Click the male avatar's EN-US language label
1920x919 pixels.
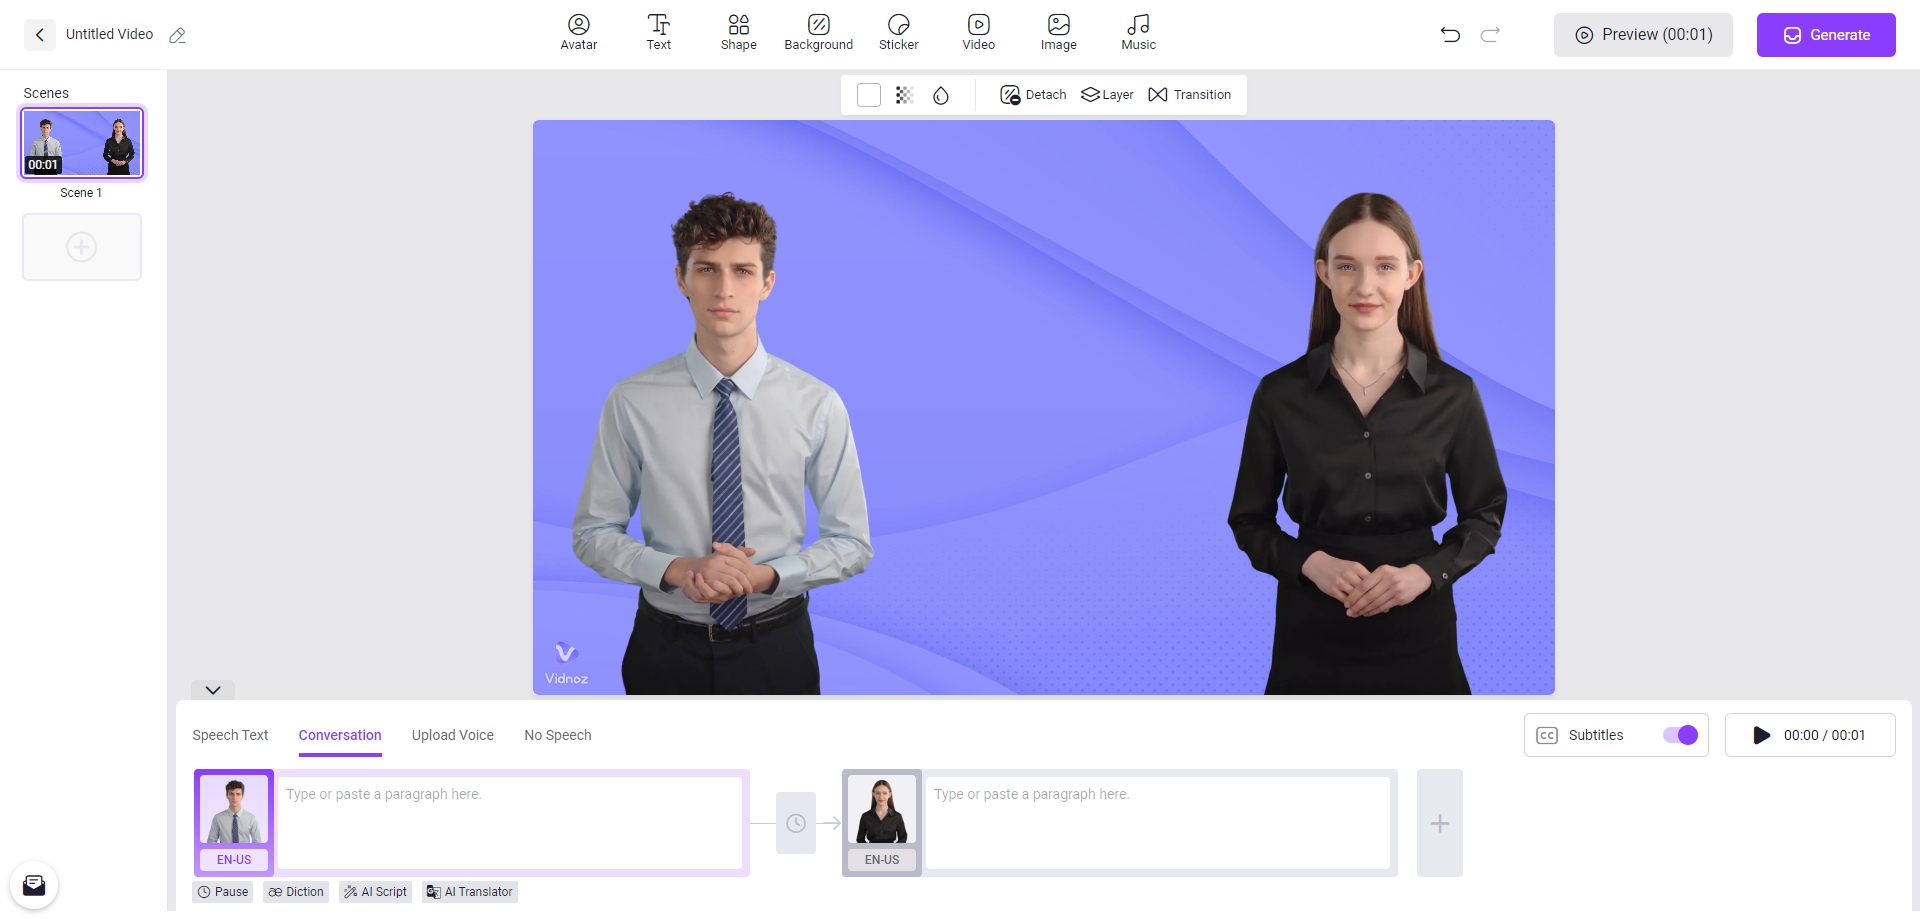[234, 860]
